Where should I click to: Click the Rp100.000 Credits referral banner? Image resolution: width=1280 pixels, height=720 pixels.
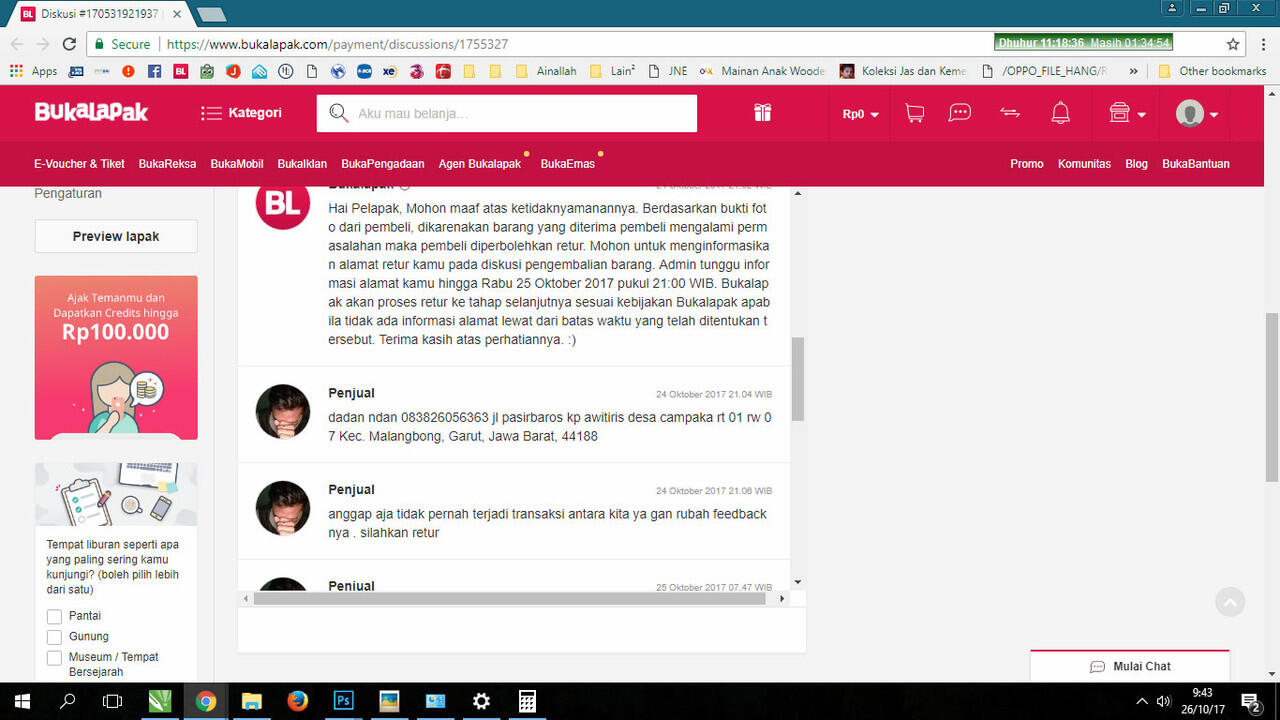coord(116,357)
